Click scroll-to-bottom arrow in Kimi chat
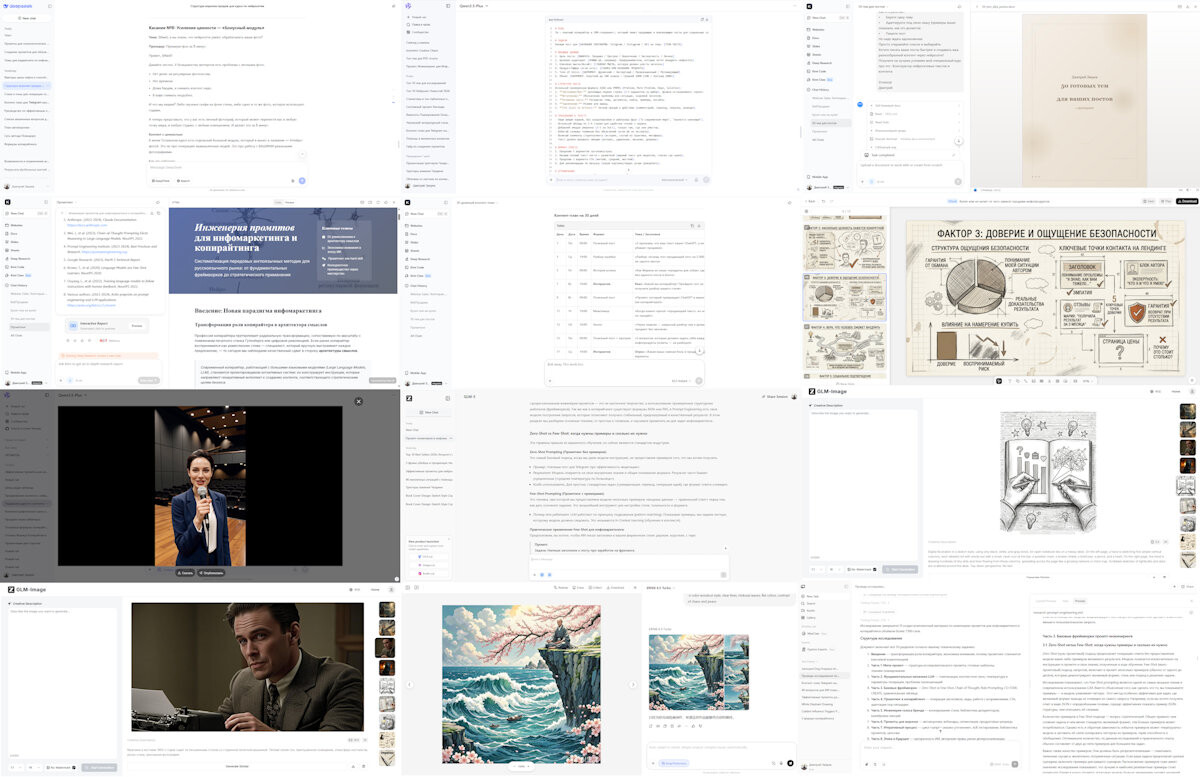Image resolution: width=1200 pixels, height=777 pixels. pos(699,350)
